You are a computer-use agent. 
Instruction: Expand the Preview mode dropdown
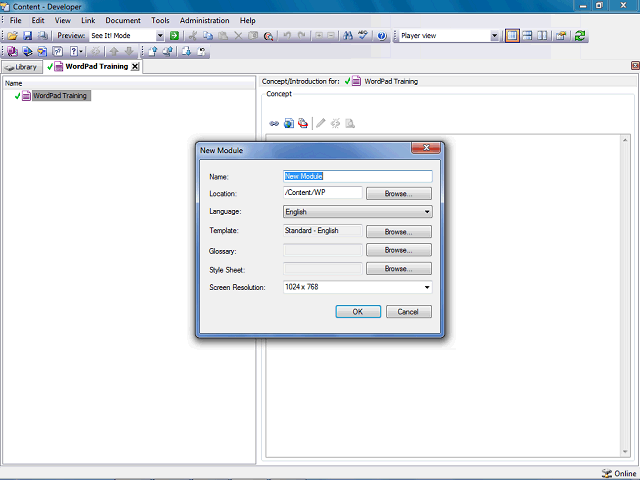[160, 36]
